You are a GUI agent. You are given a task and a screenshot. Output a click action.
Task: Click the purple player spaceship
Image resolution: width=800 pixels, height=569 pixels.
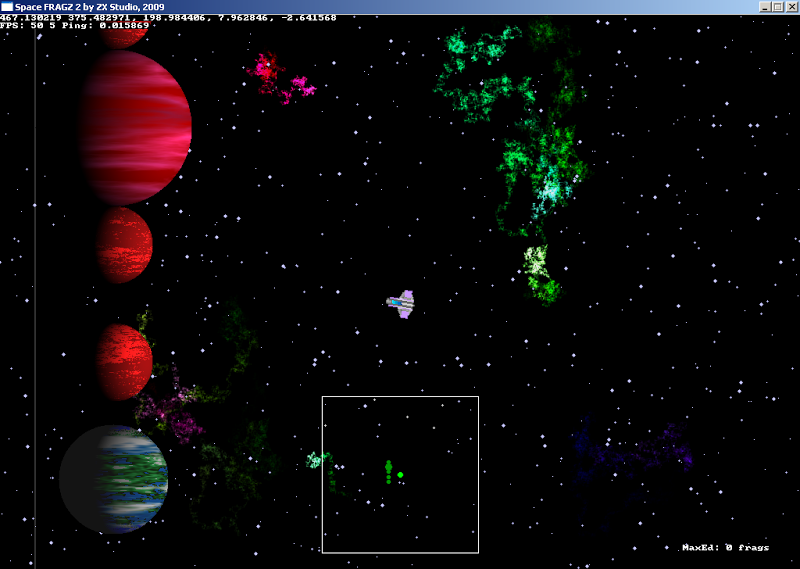click(401, 304)
